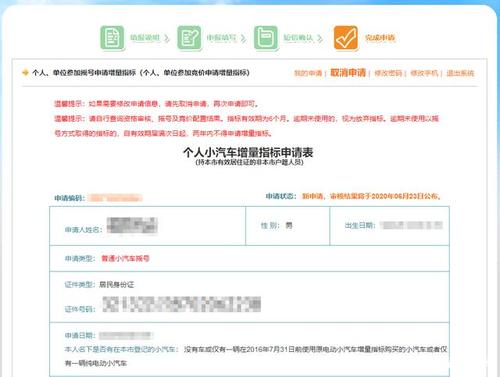500x377 pixels.
Task: Click the green document icon for step one
Action: 112,38
